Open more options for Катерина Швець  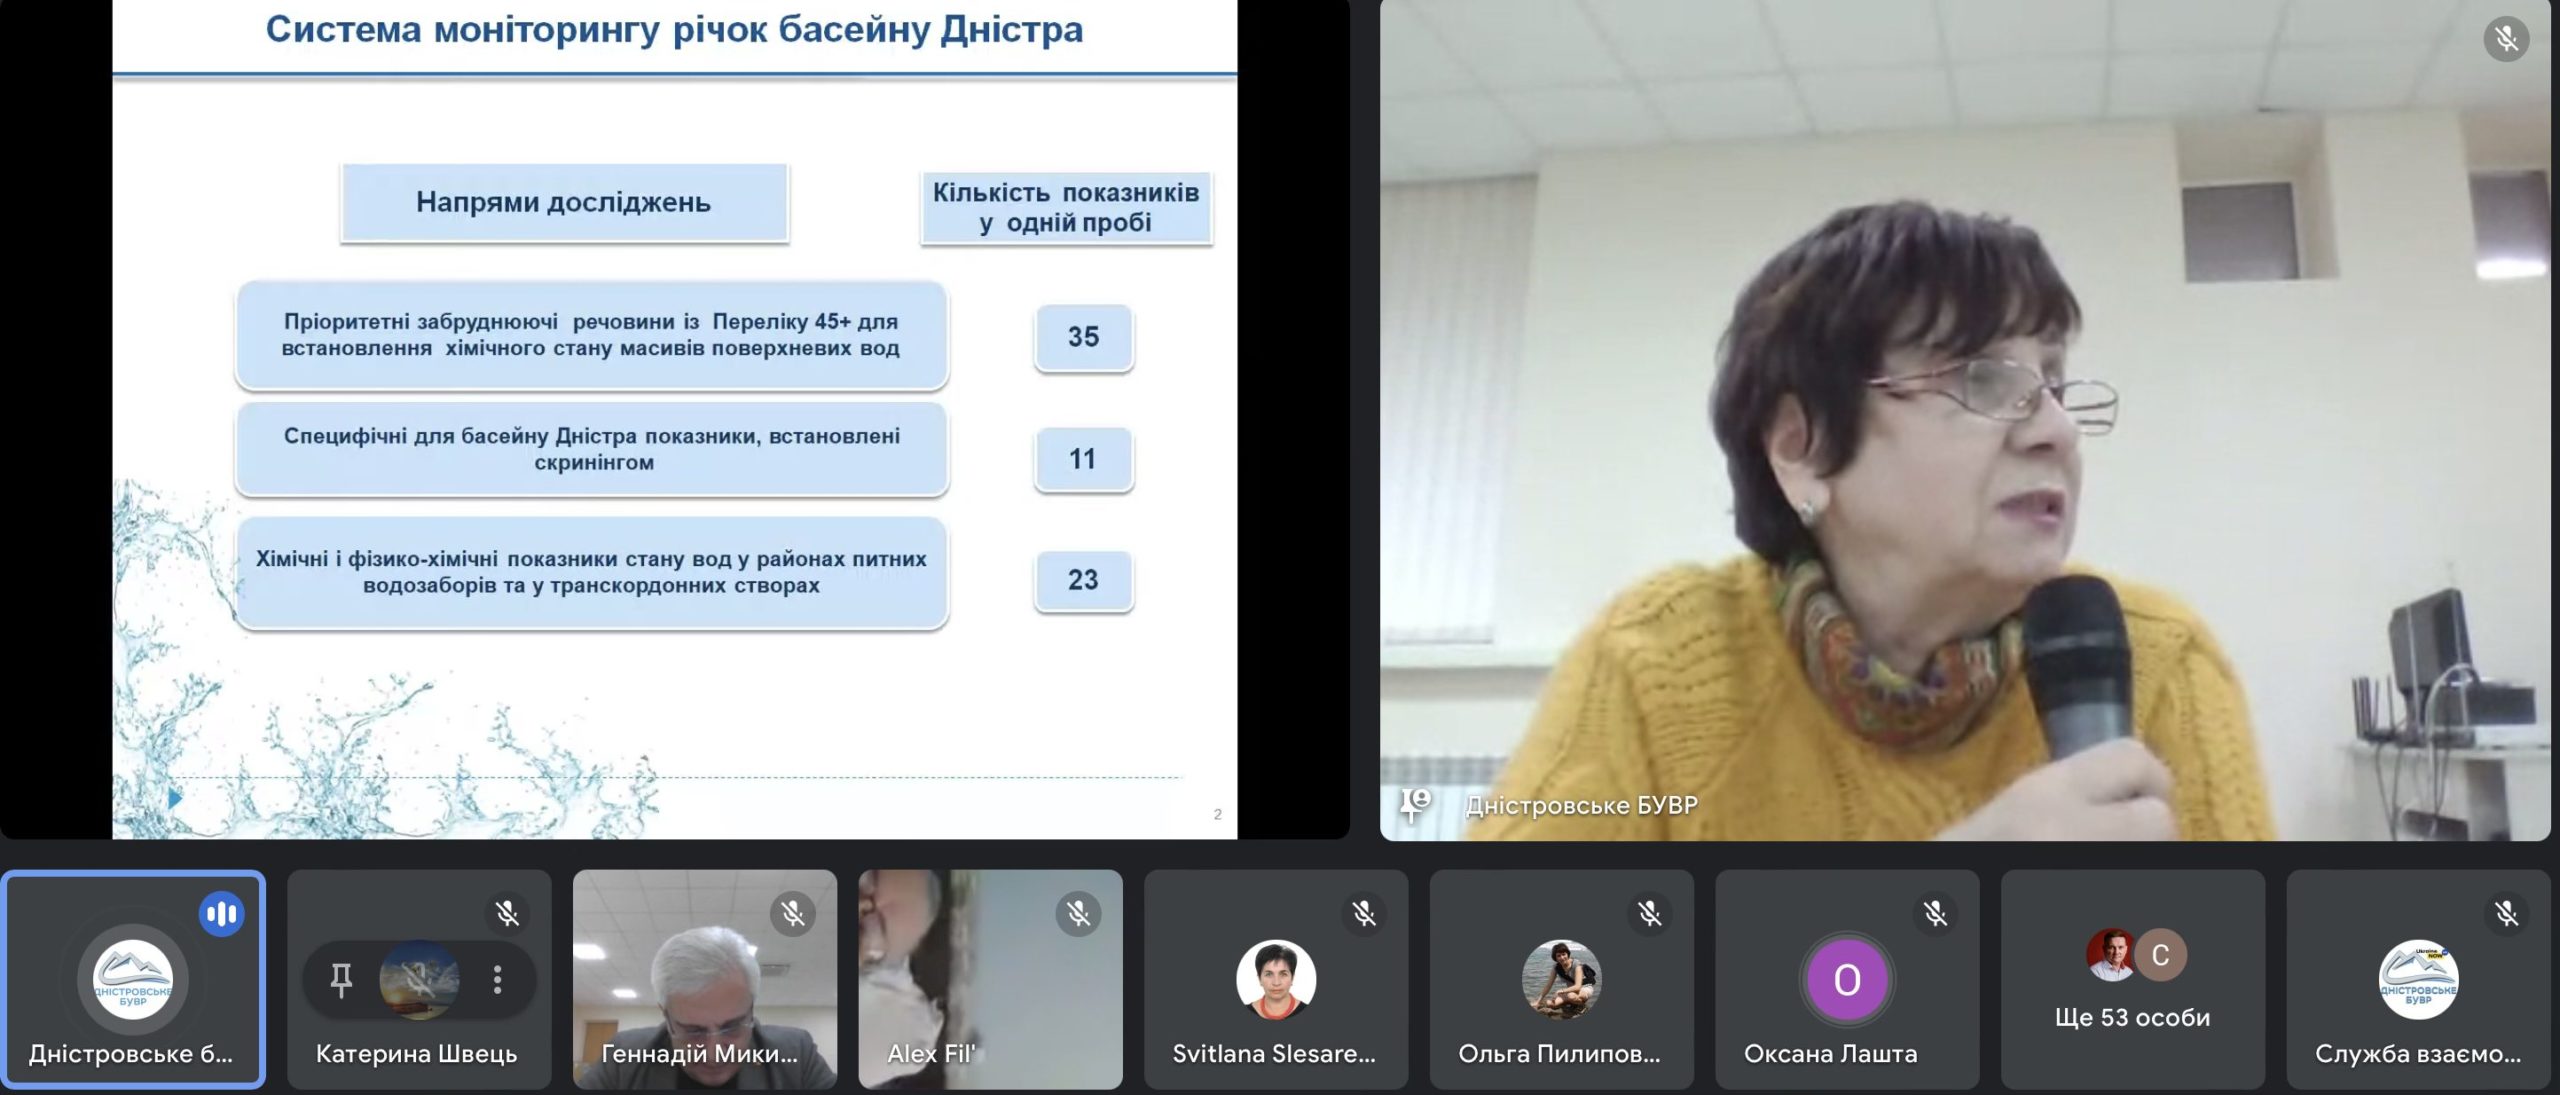(497, 979)
